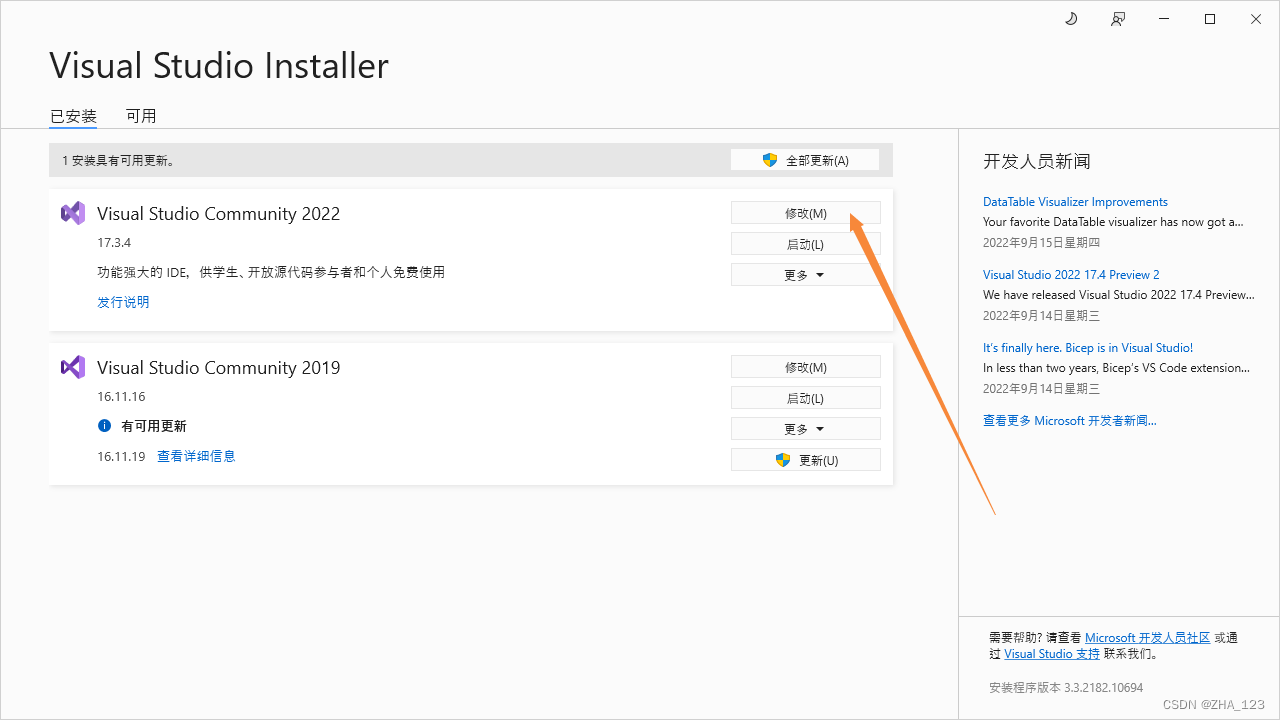Screen dimensions: 1280x720
Task: Click installer version text 3.3.2182.10694
Action: 1066,688
